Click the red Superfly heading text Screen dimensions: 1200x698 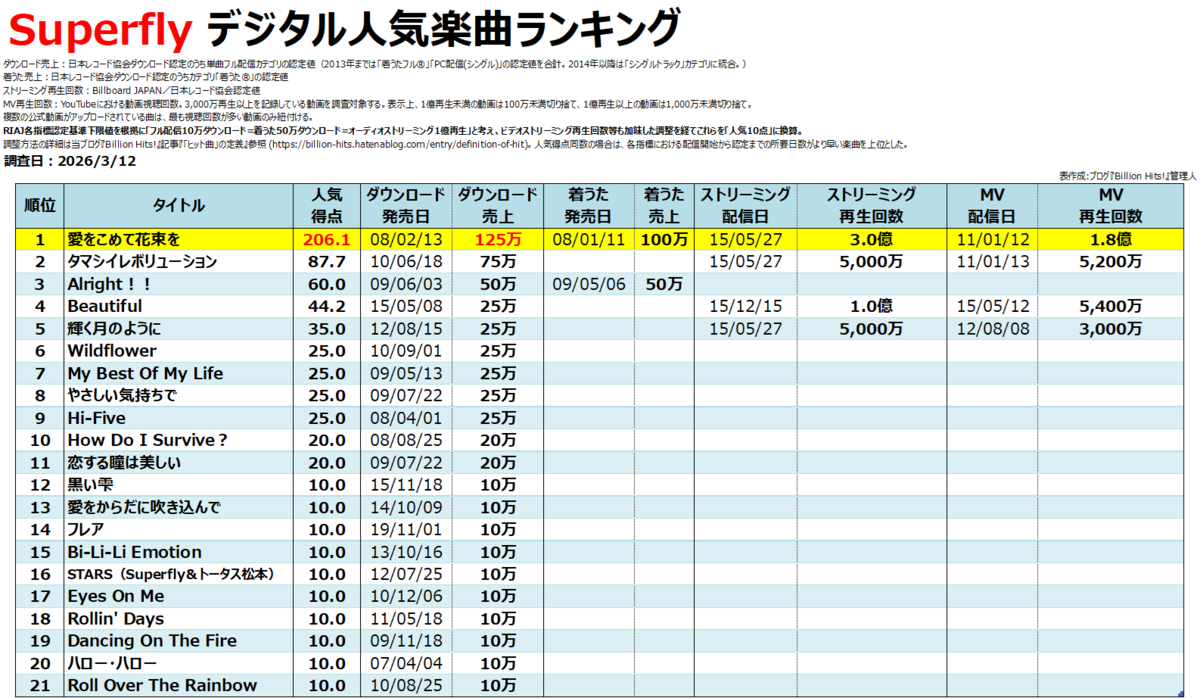100,30
